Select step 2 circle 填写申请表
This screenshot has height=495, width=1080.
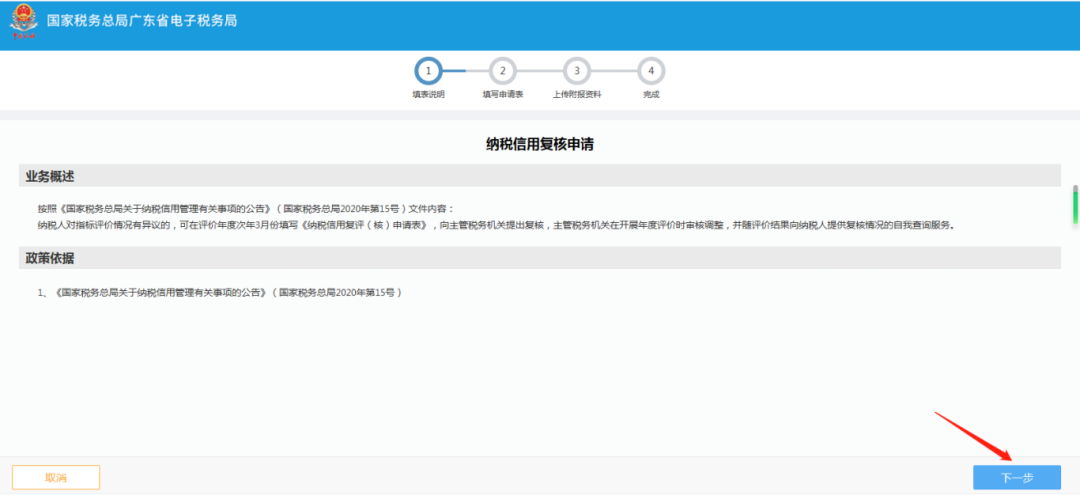pyautogui.click(x=503, y=71)
